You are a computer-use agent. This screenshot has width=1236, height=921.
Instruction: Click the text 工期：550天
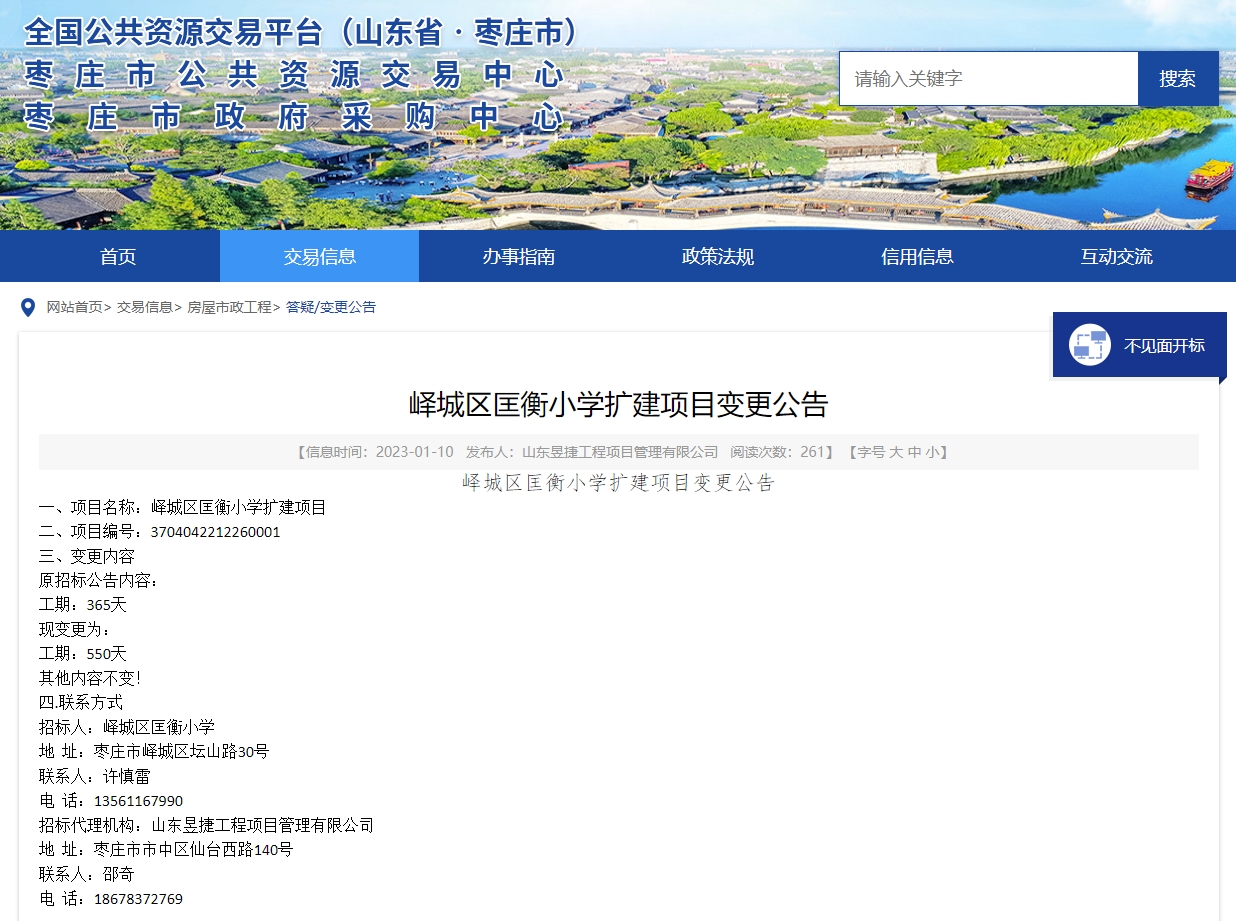(83, 654)
